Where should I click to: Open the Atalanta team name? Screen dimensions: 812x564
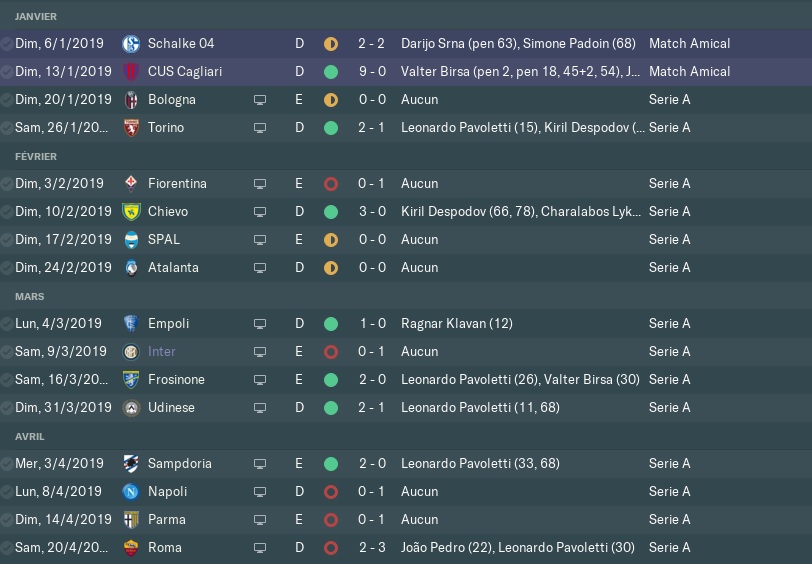[x=173, y=268]
